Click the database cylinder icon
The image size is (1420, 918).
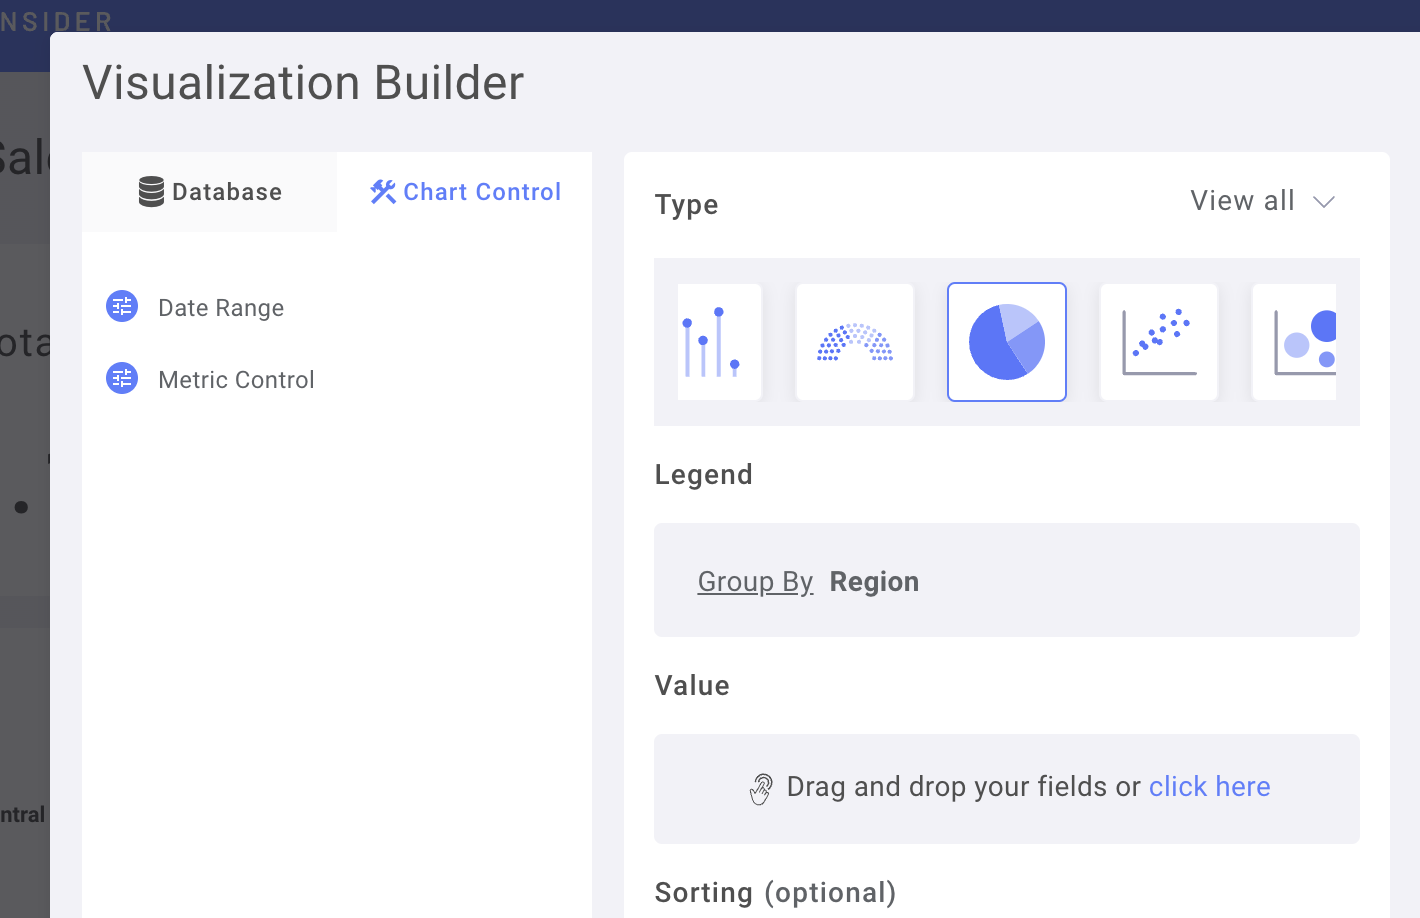click(150, 191)
